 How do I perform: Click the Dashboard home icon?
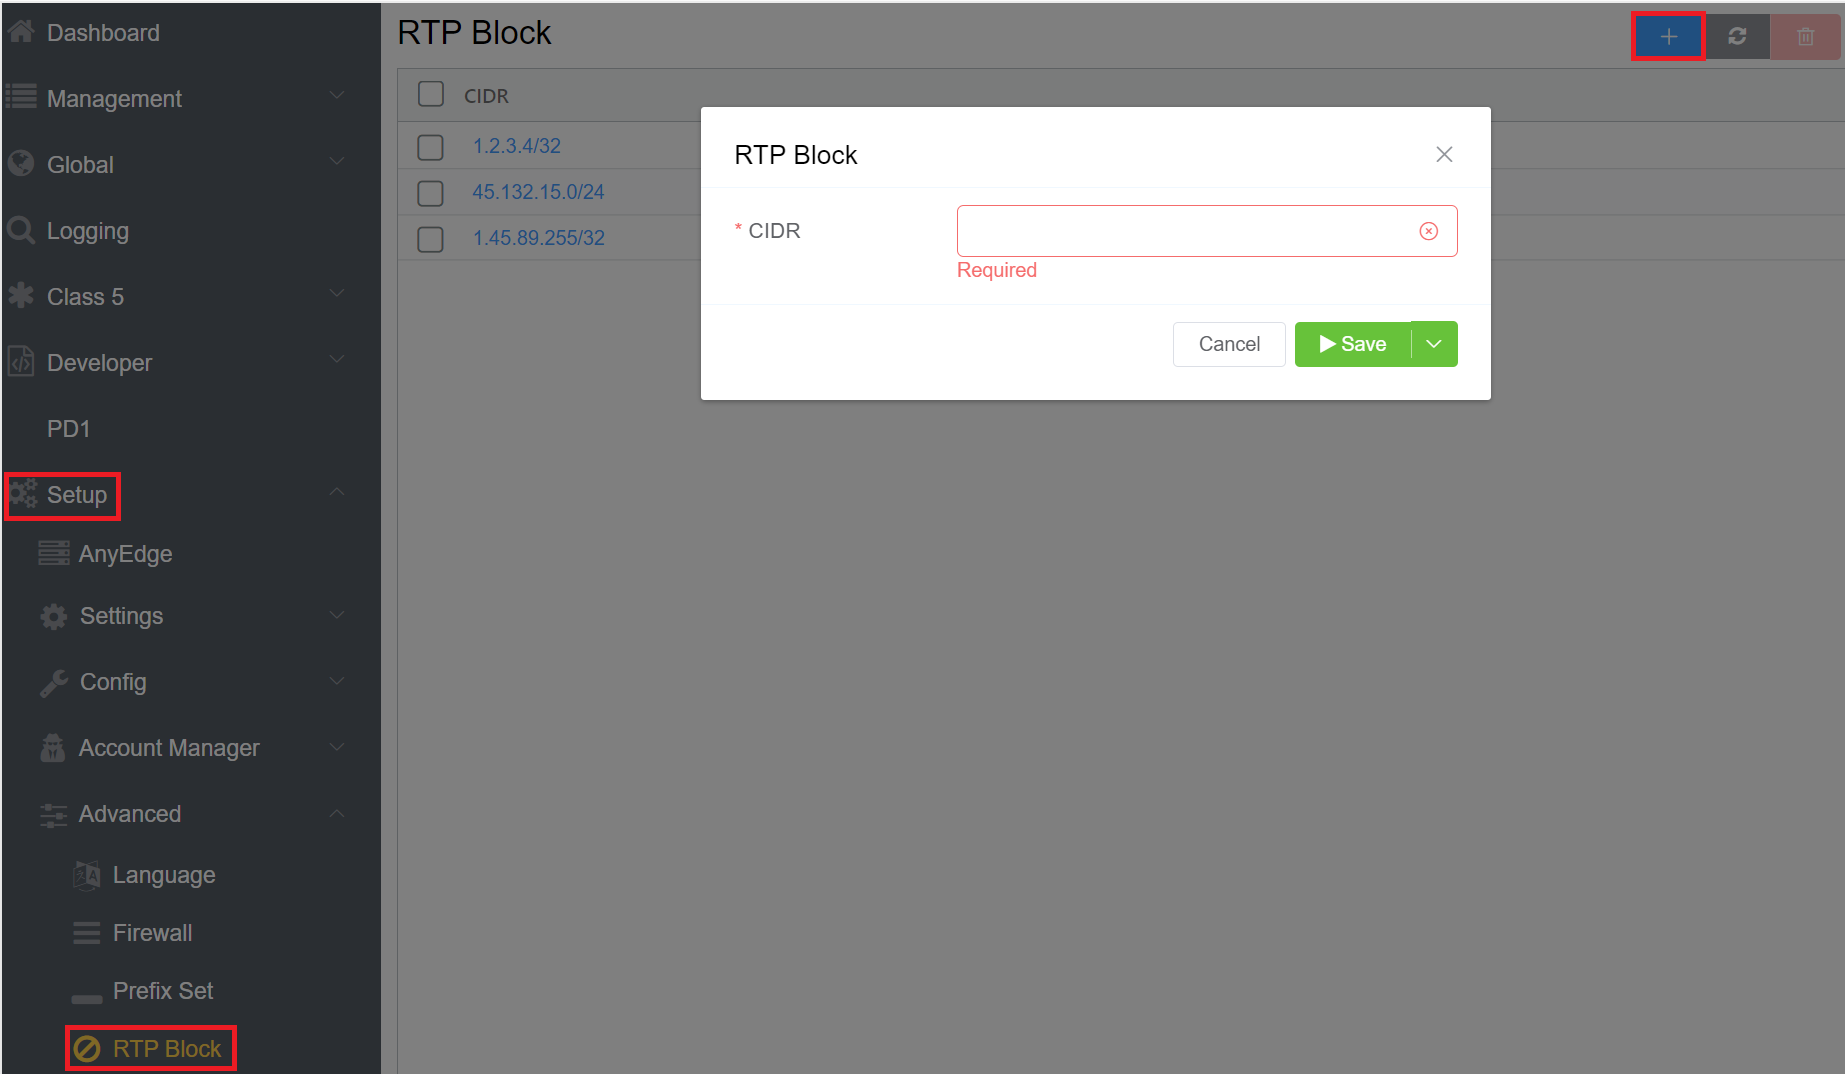[21, 32]
